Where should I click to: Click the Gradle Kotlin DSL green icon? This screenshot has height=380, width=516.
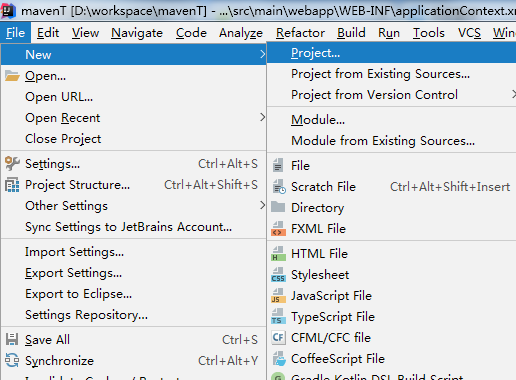click(x=278, y=377)
